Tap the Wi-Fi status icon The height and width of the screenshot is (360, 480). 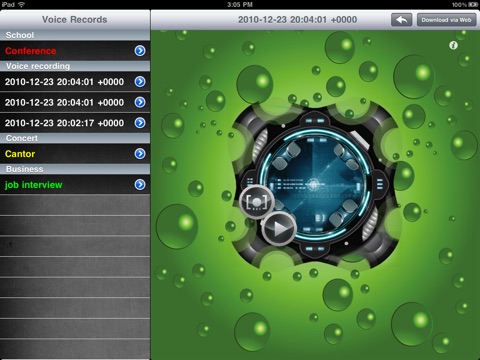pyautogui.click(x=22, y=4)
